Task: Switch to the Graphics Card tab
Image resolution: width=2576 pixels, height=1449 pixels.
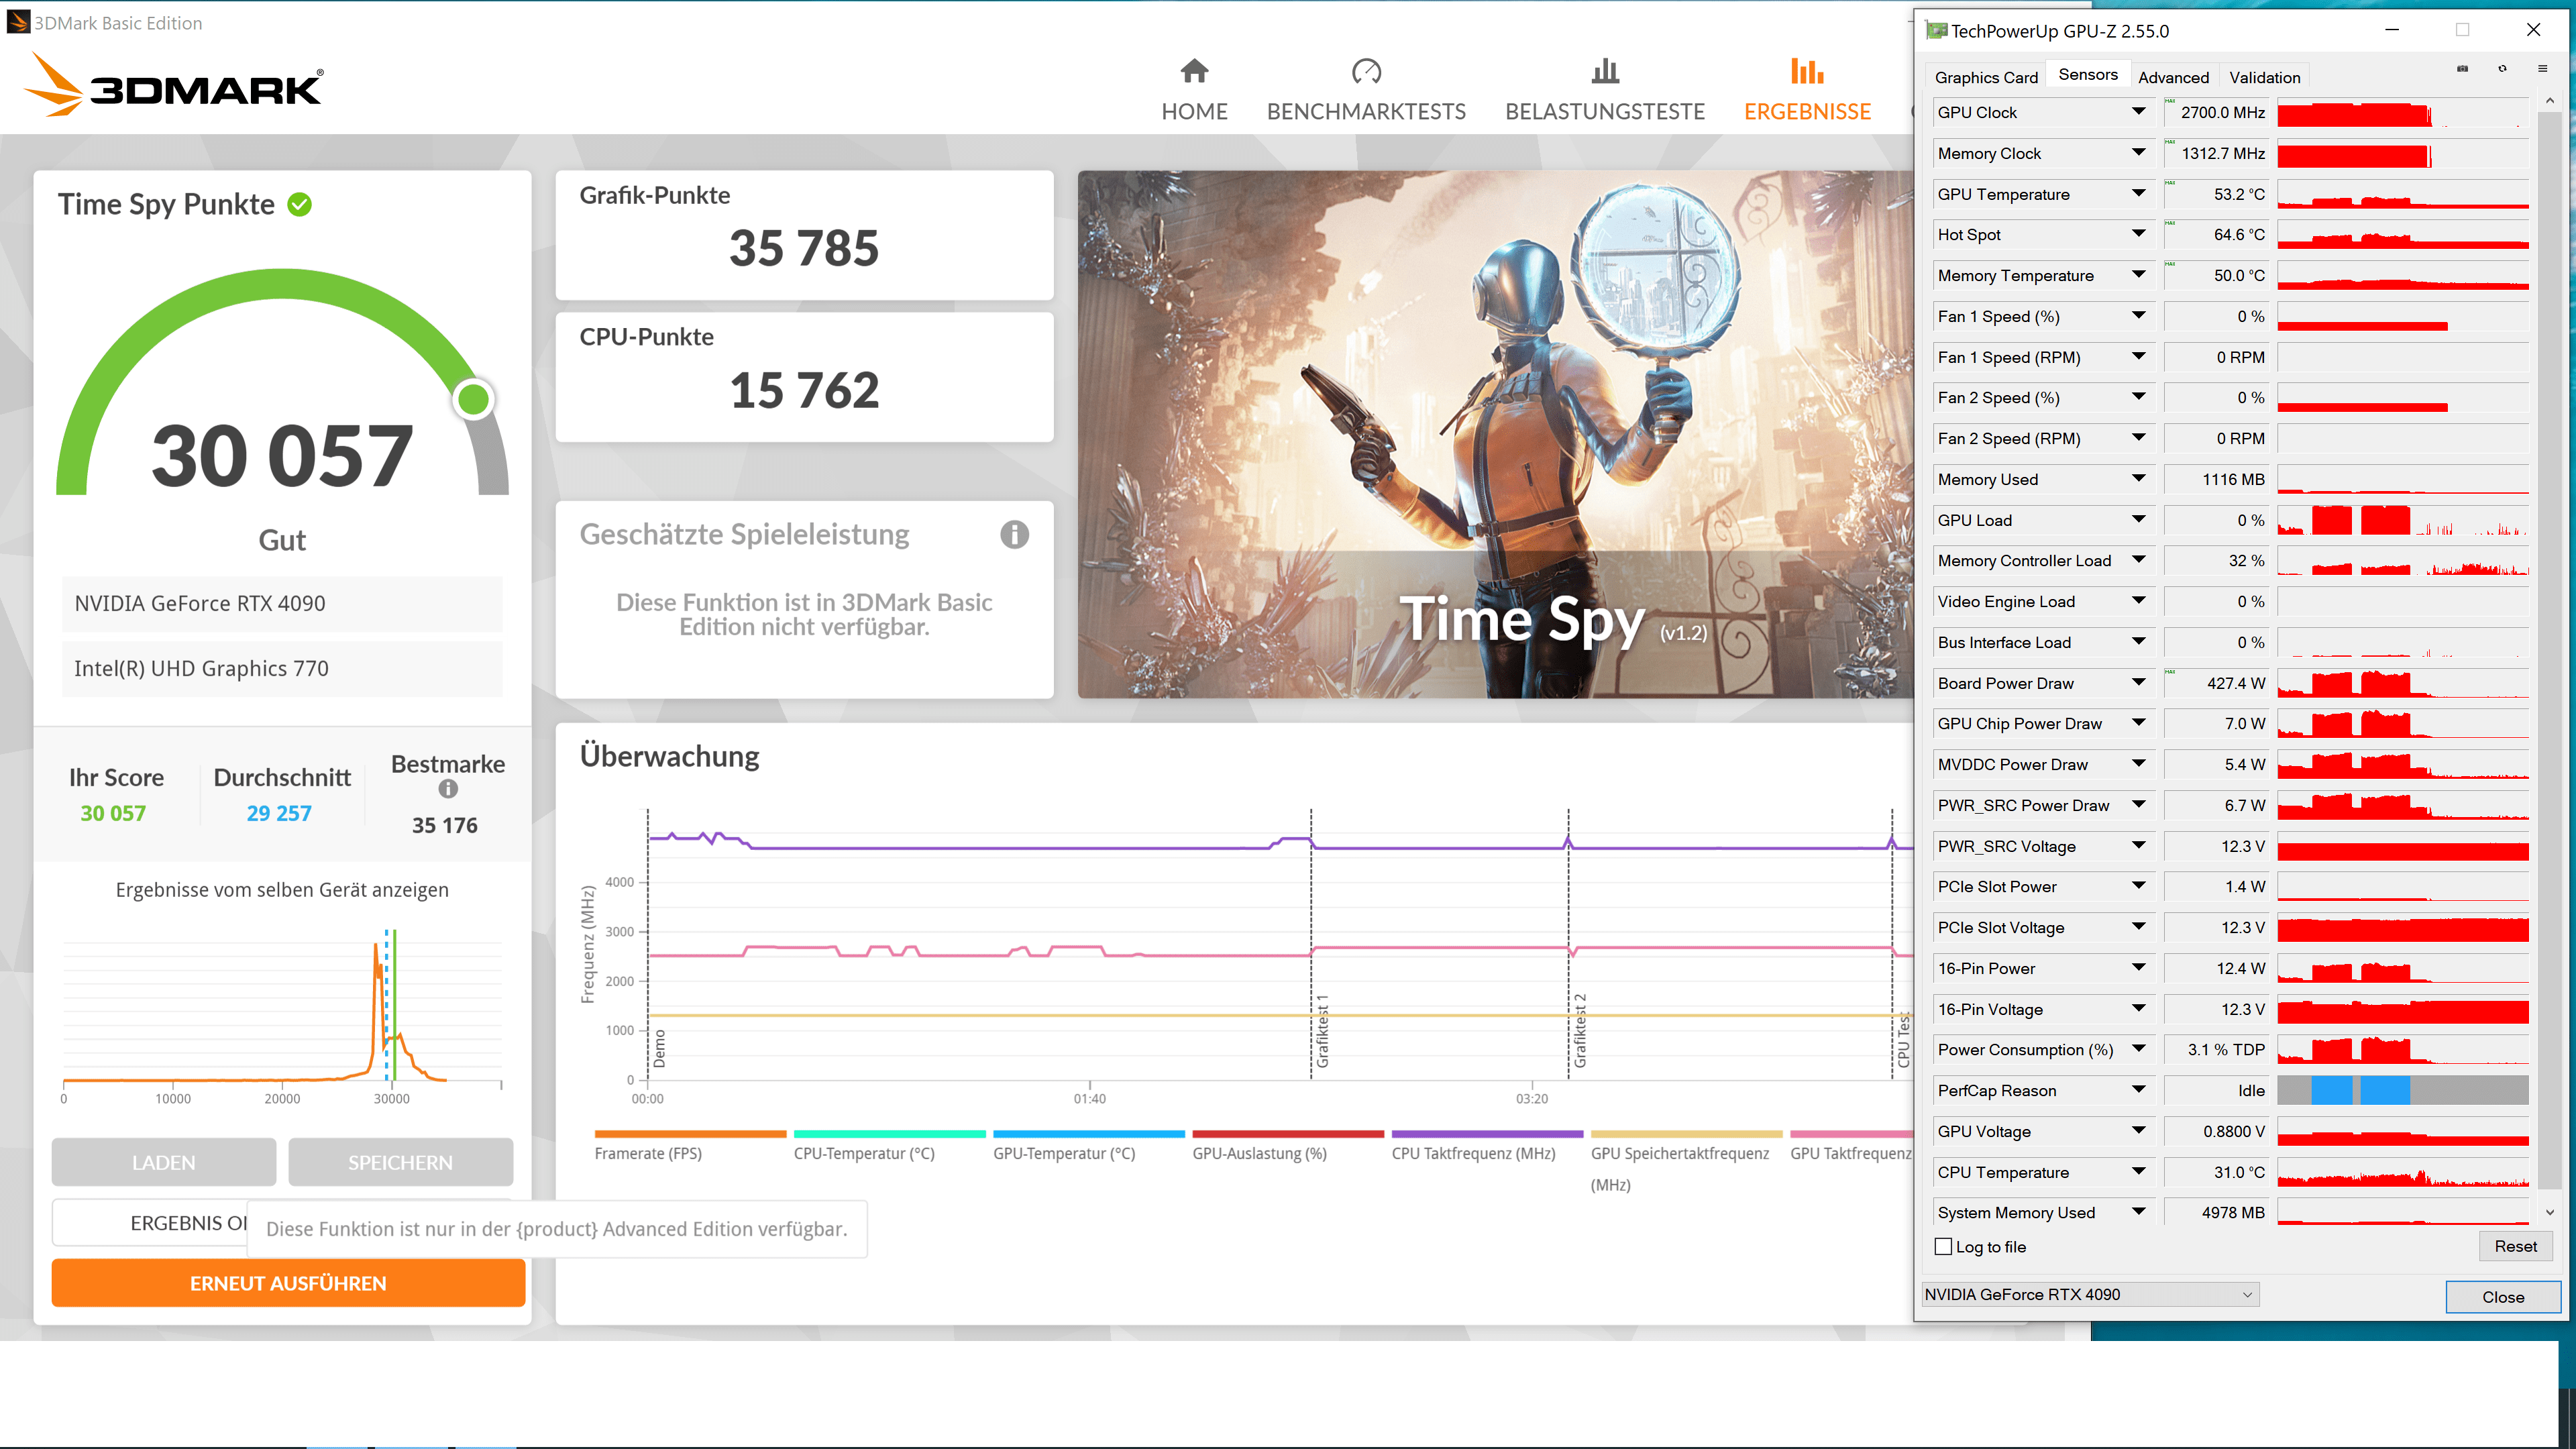Action: 1985,77
